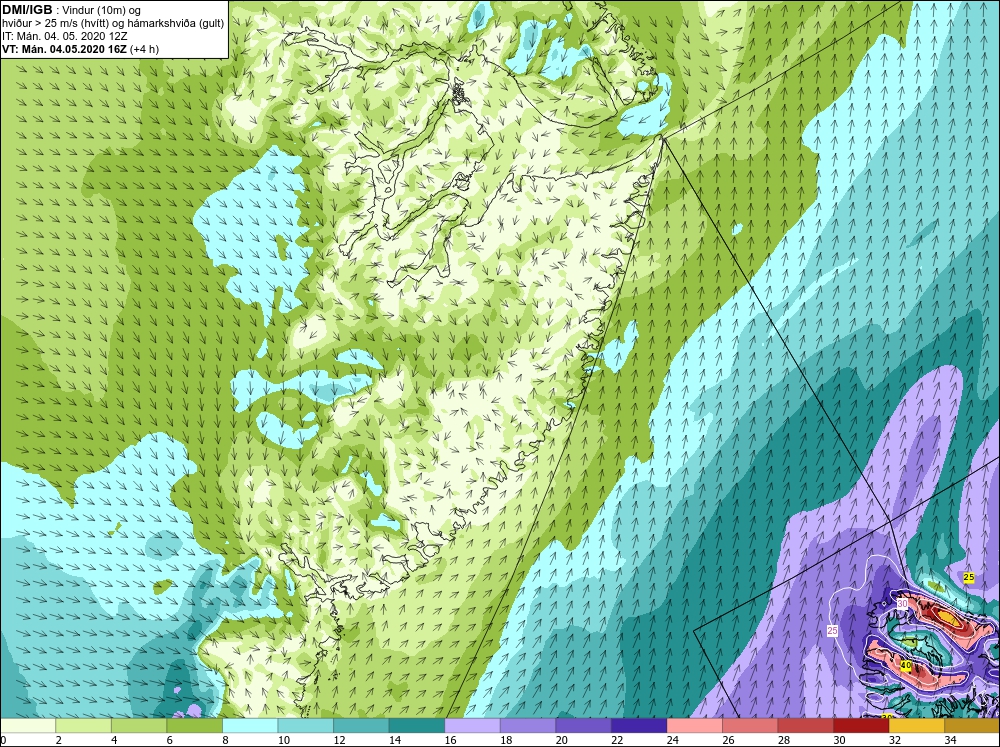Click the legend value '4'
Image resolution: width=1000 pixels, height=747 pixels.
click(x=115, y=740)
